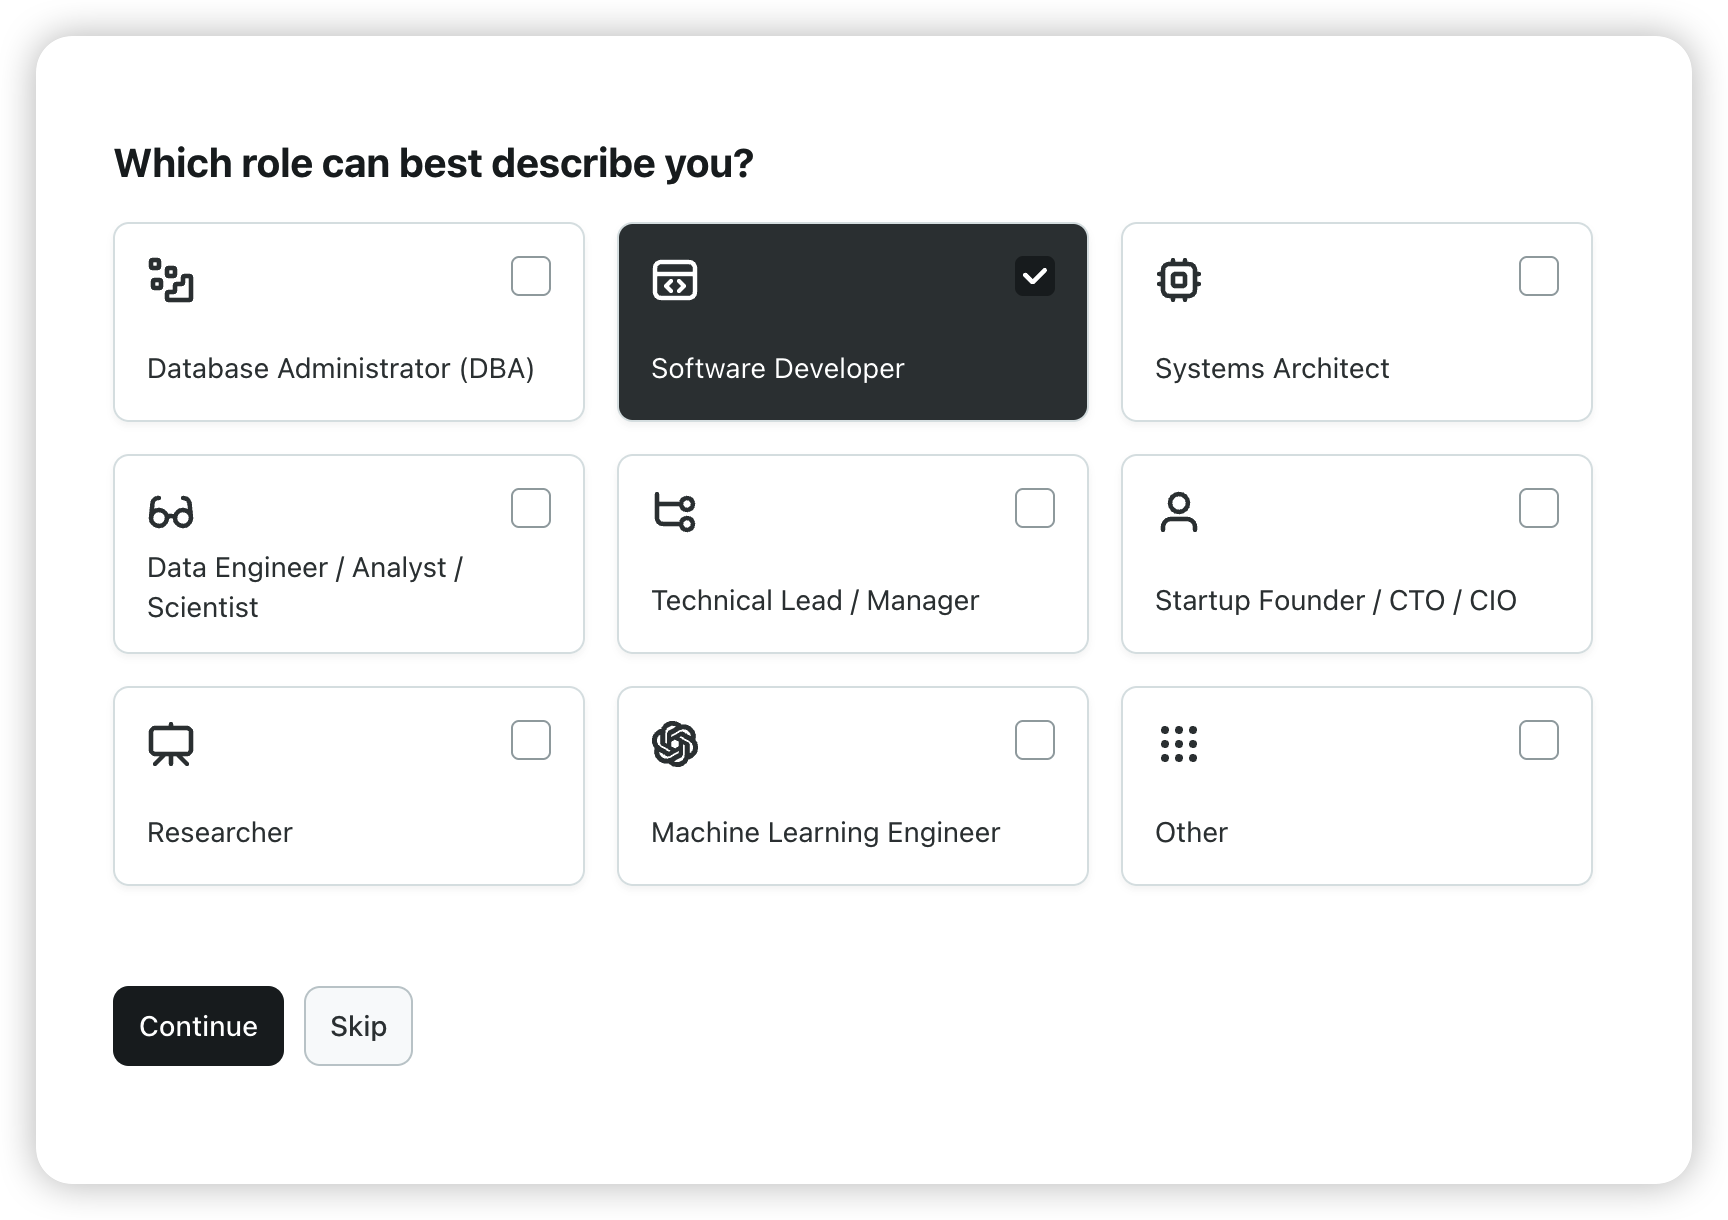Image resolution: width=1728 pixels, height=1220 pixels.
Task: Click the Machine Learning Engineer knot icon
Action: [675, 744]
